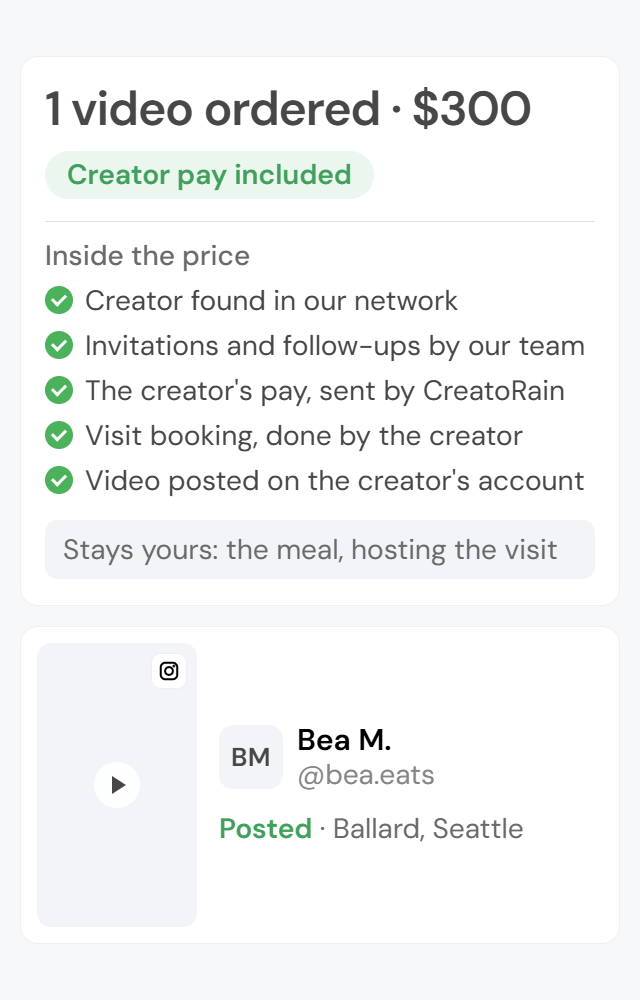Screen dimensions: 640x1000
Task: Open the video thumbnail preview
Action: pos(117,785)
